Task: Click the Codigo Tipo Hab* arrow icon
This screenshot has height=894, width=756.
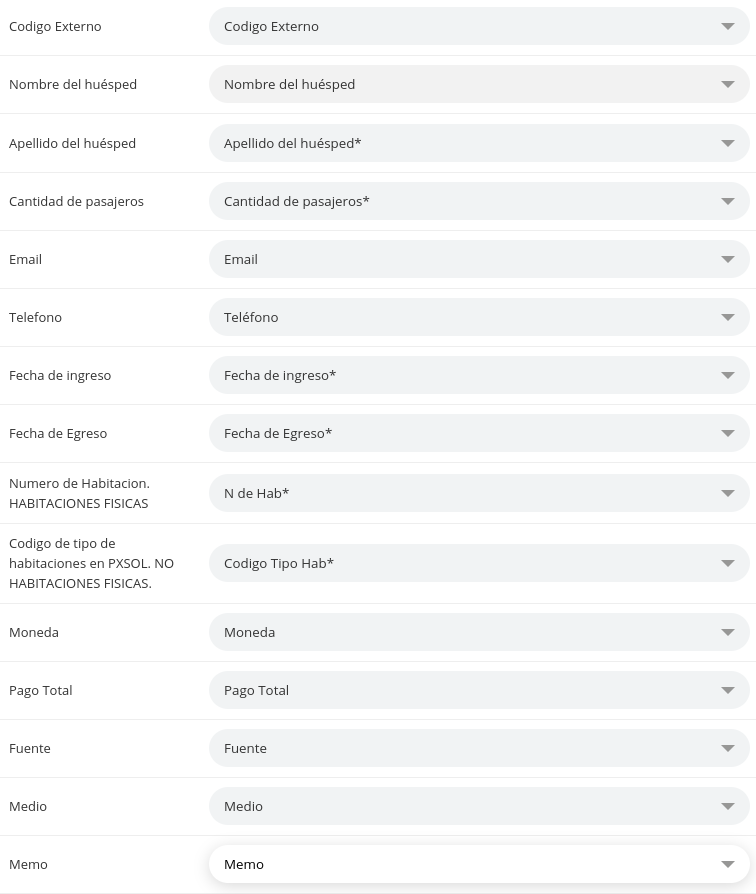Action: pos(728,563)
